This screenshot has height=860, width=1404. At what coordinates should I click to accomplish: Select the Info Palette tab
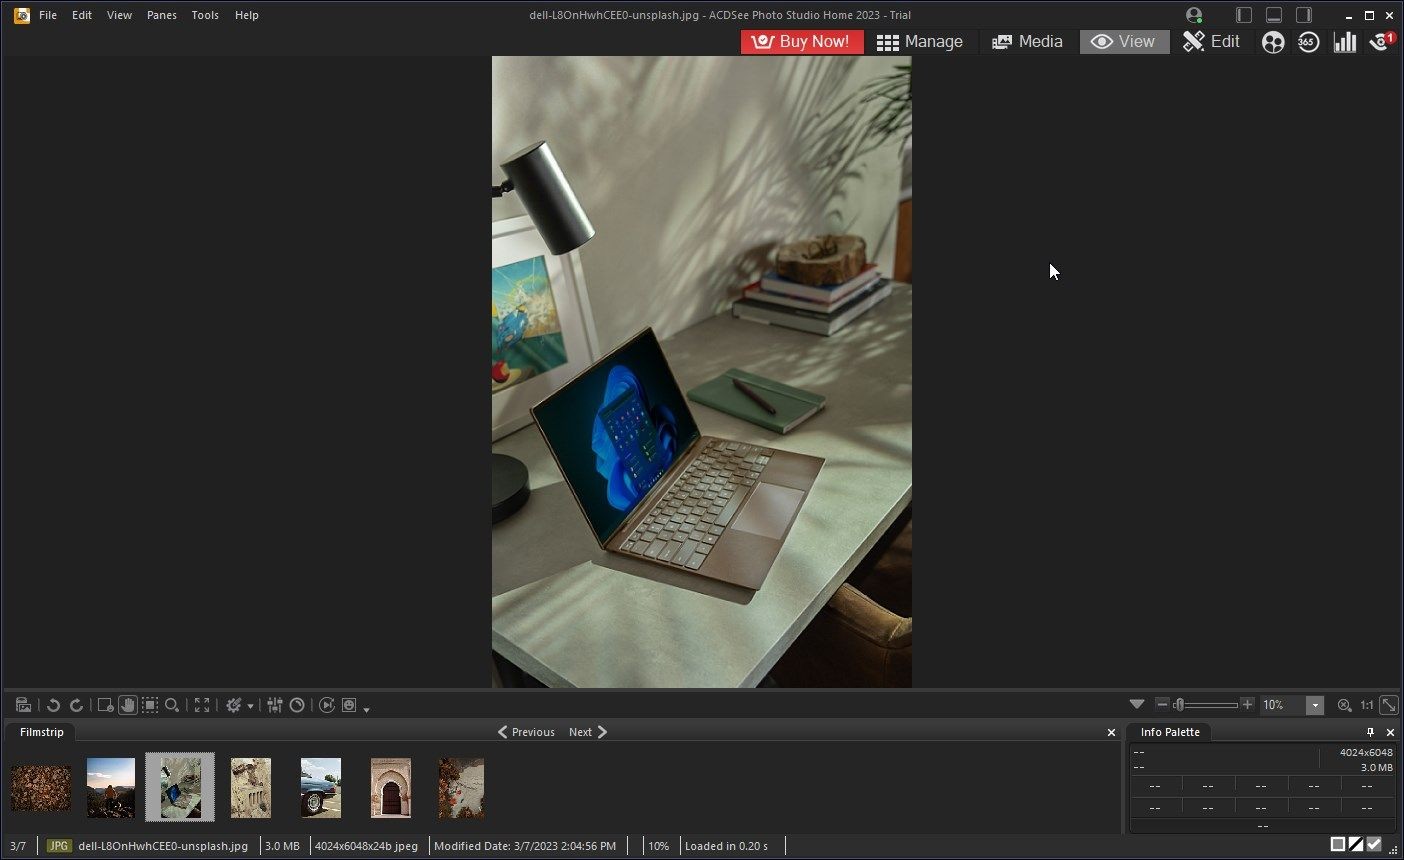[x=1170, y=732]
